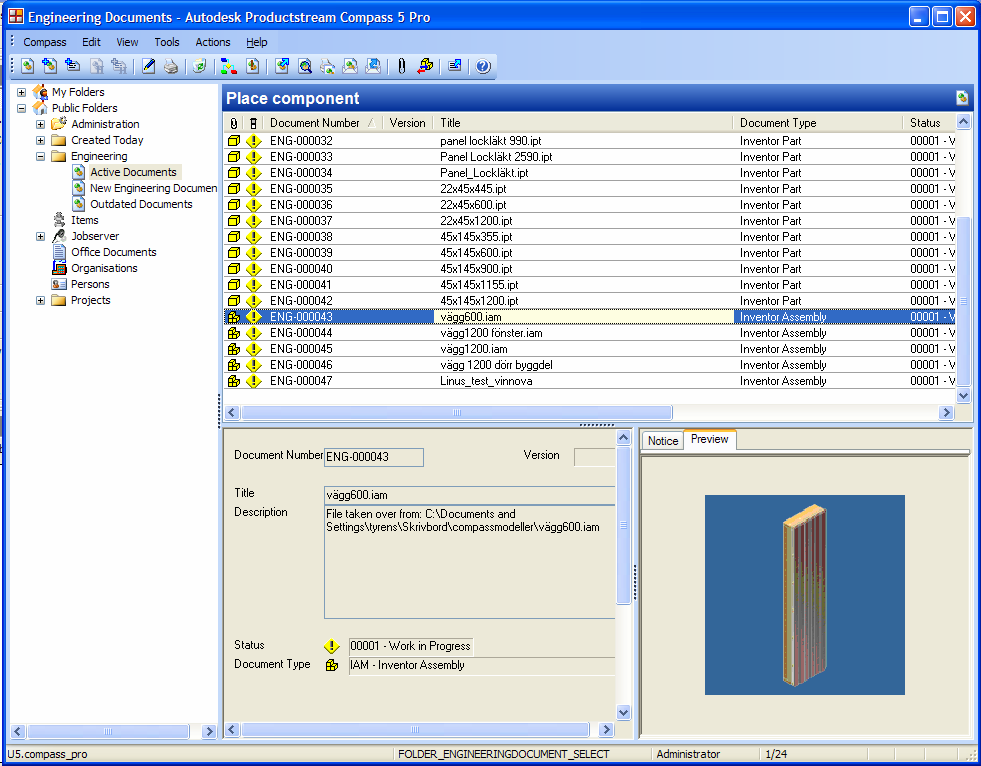Click the Title column header
981x766 pixels.
pyautogui.click(x=584, y=123)
